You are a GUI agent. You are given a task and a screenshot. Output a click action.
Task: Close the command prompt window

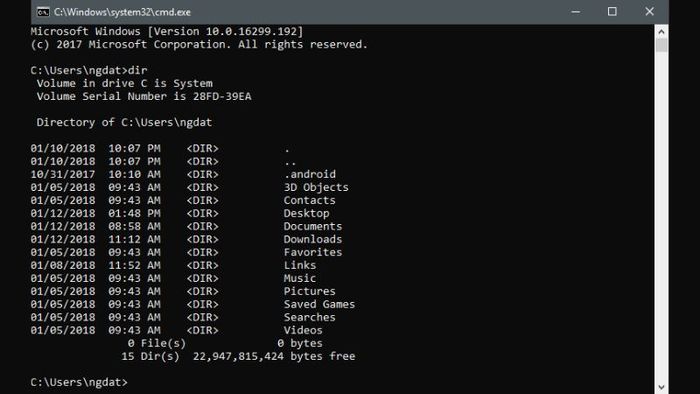(649, 12)
